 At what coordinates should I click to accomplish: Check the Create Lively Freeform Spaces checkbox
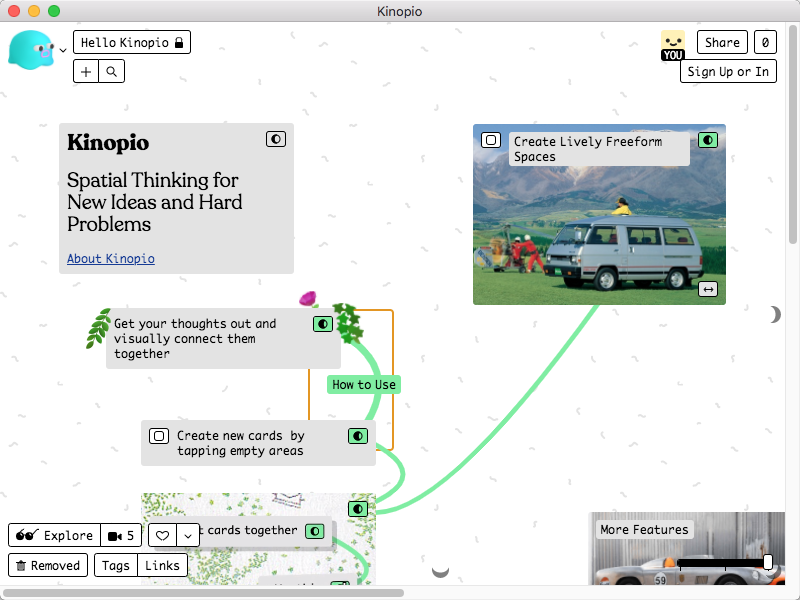coord(491,140)
